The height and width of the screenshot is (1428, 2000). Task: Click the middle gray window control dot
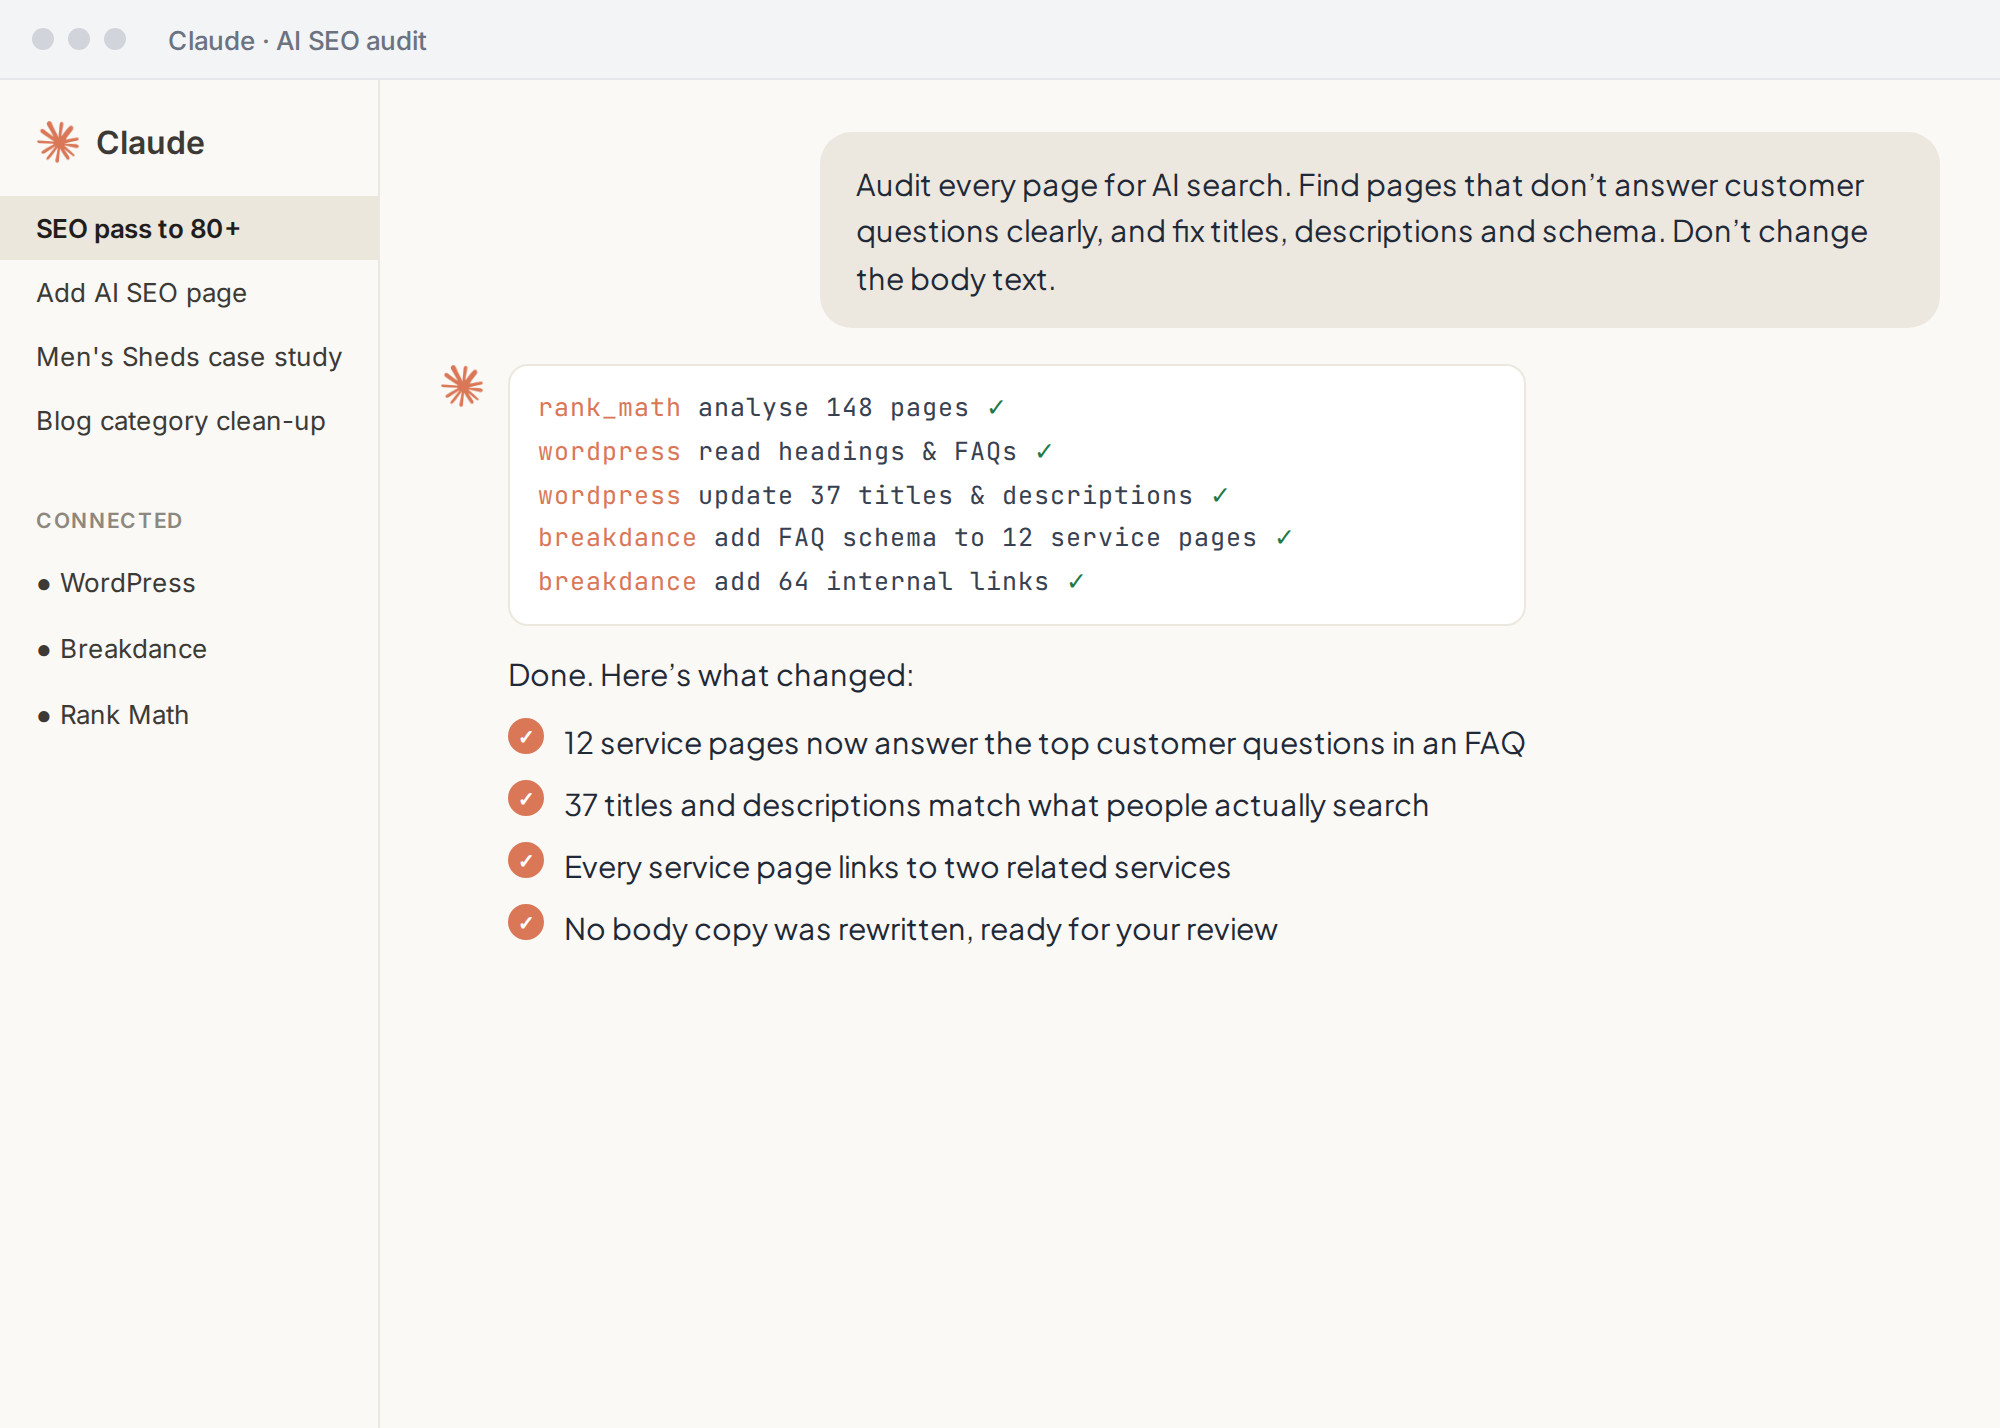point(79,39)
